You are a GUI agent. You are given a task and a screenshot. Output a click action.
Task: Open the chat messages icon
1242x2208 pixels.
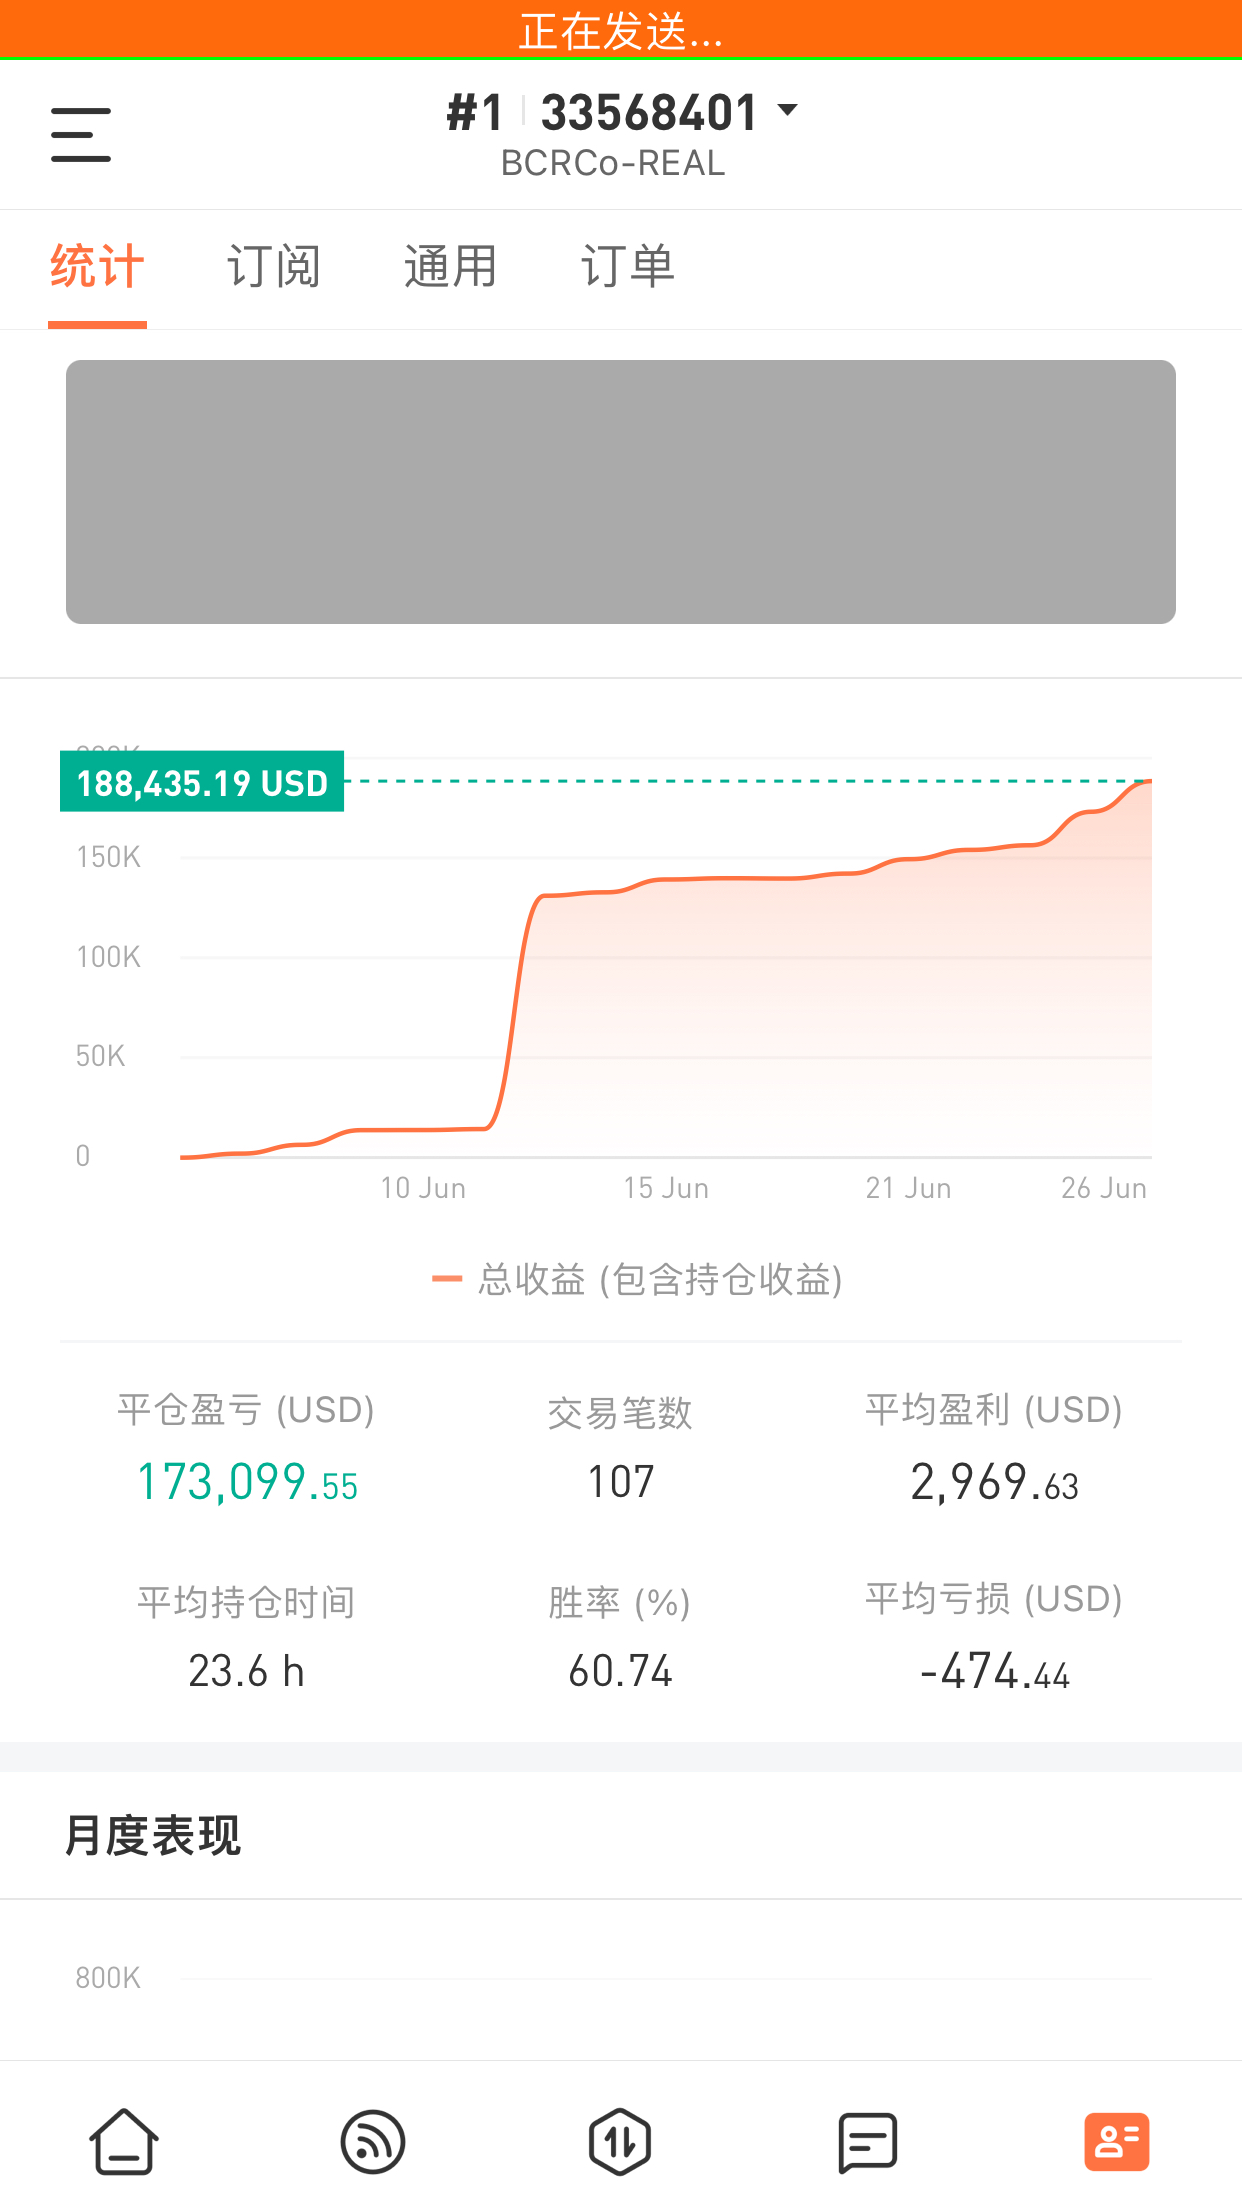(867, 2142)
